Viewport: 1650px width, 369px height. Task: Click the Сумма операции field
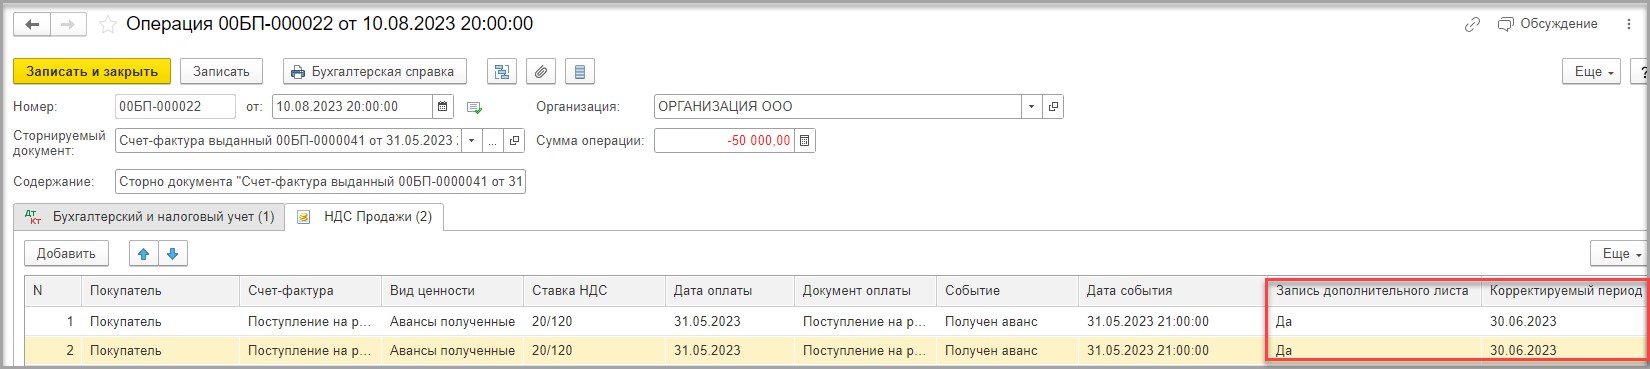pos(724,141)
